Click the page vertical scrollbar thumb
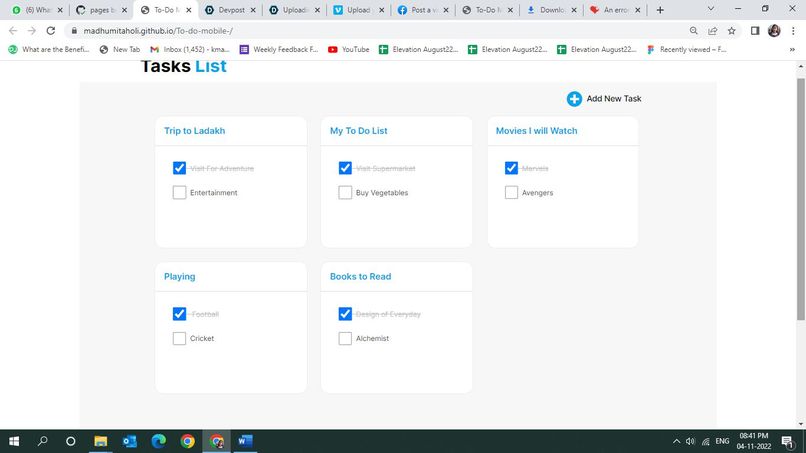The height and width of the screenshot is (453, 806). [x=801, y=200]
